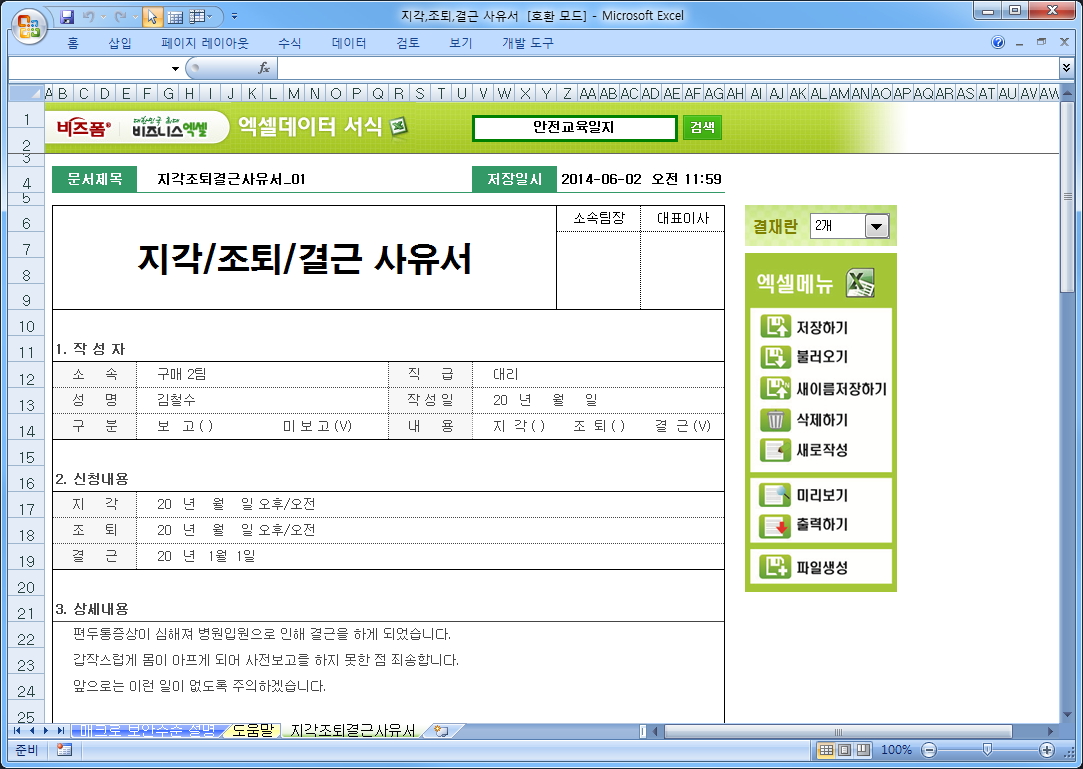Select the 미 보 고 (V) option cell
The image size is (1083, 769).
click(317, 426)
